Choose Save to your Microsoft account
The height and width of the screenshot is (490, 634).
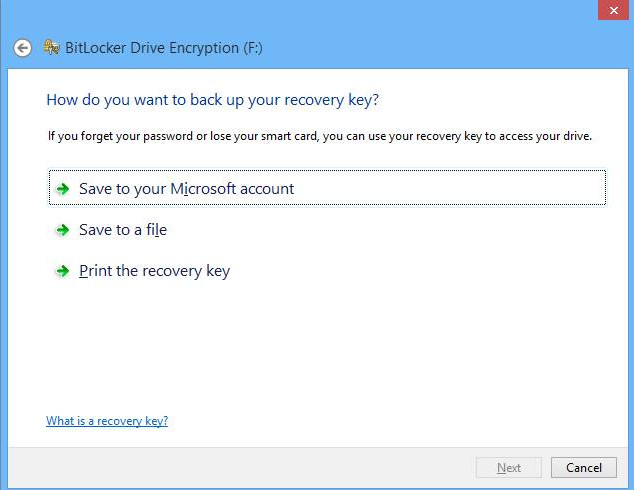[186, 189]
